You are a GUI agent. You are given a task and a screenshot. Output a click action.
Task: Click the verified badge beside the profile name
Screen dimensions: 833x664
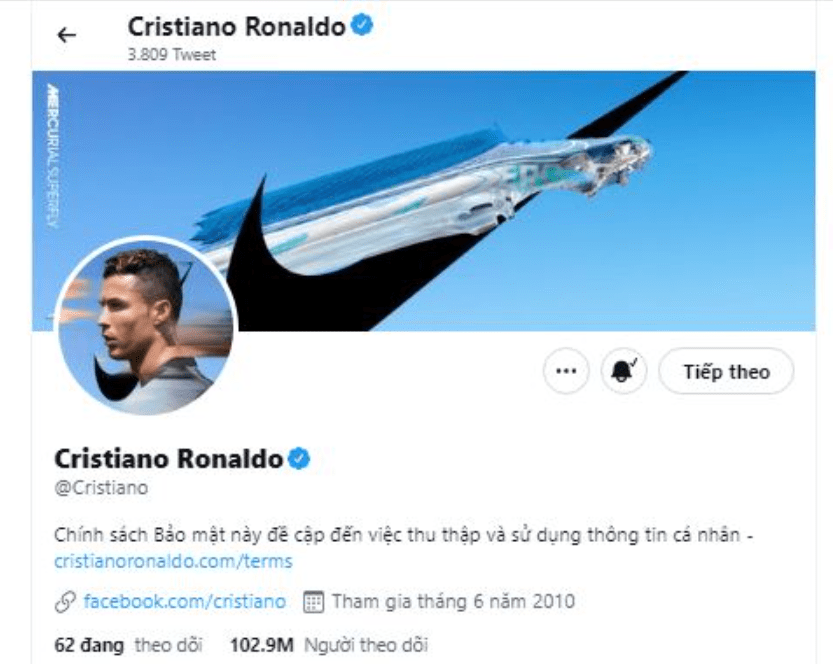tap(299, 459)
